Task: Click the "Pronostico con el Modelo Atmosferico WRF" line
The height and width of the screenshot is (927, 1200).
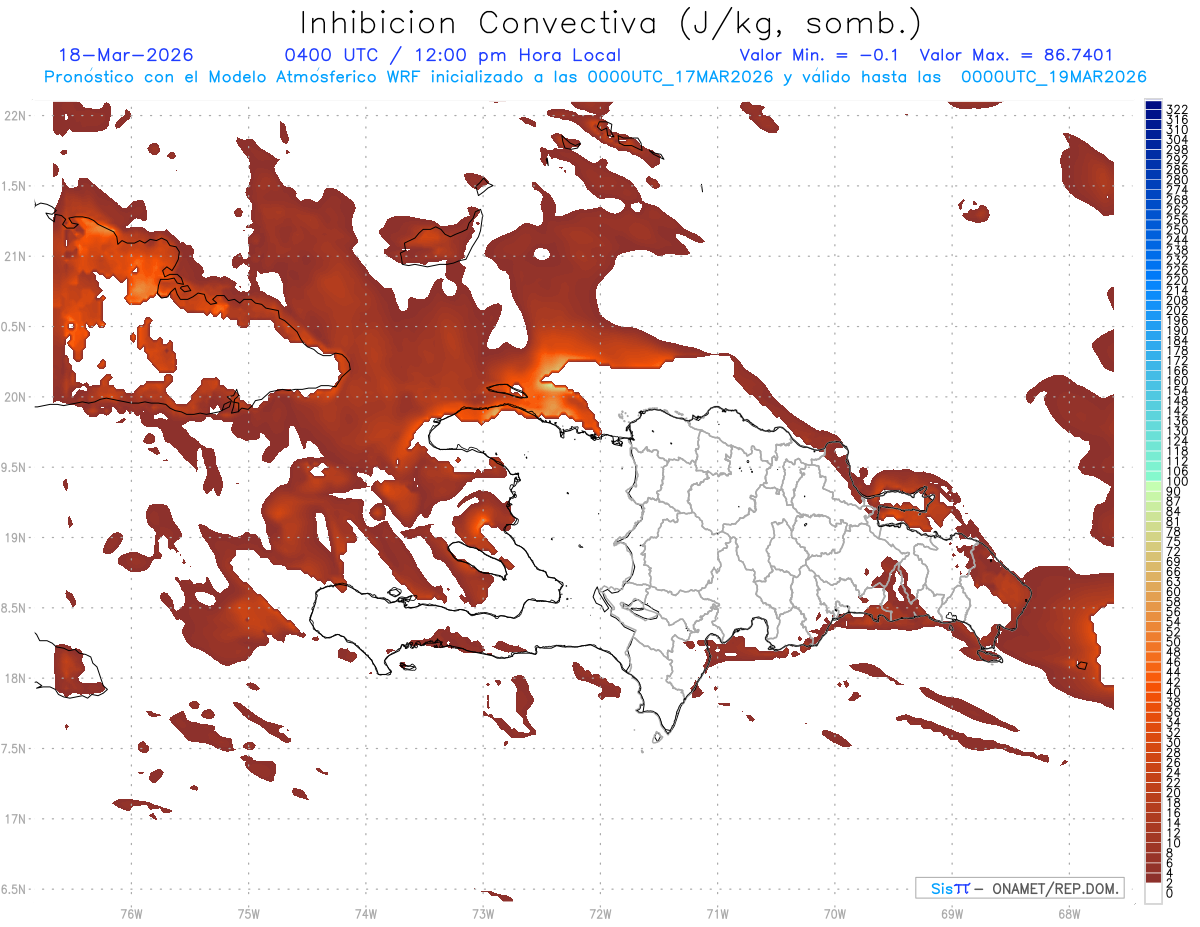Action: (x=595, y=76)
